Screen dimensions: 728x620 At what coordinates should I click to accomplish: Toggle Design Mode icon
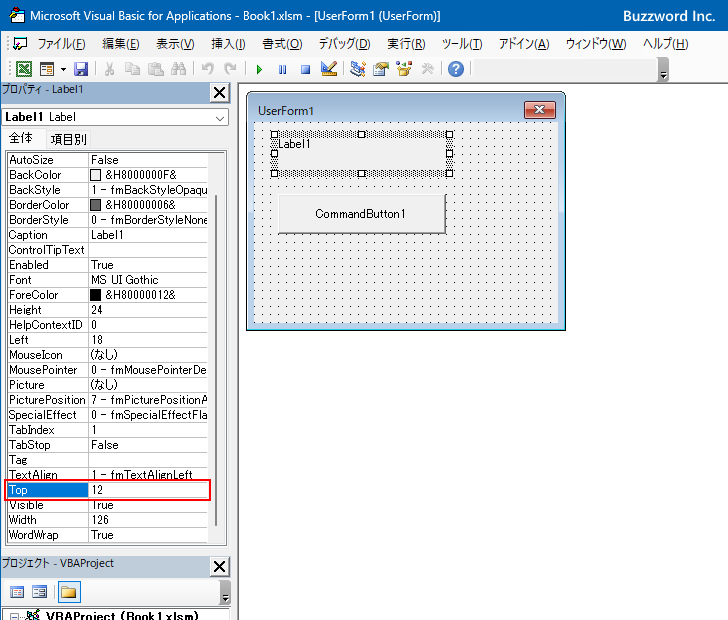329,69
